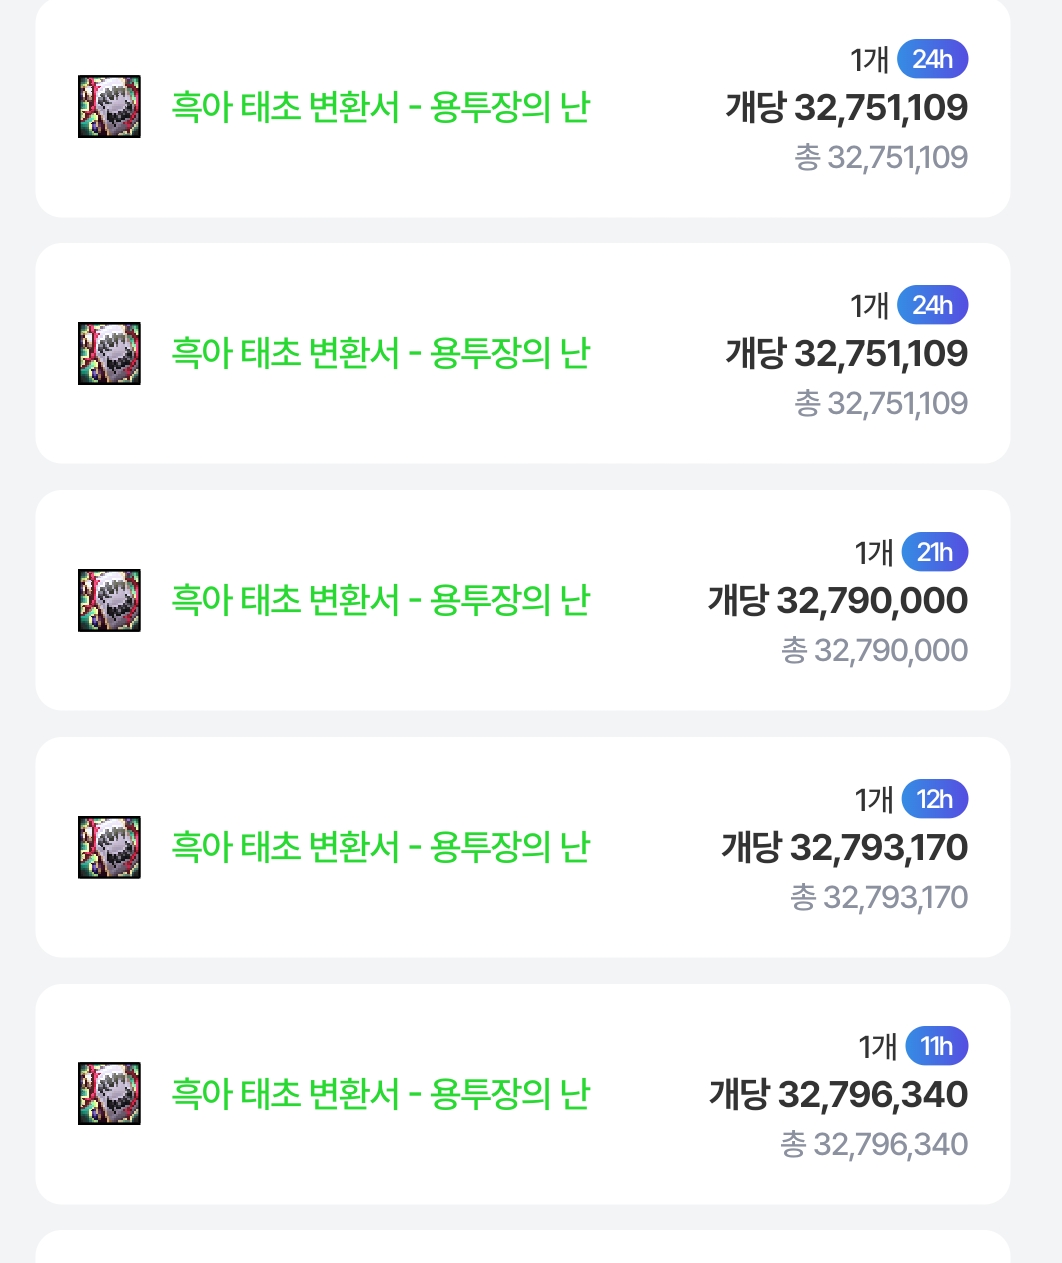
Task: Tap the 1개 quantity beside the 12h badge
Action: pyautogui.click(x=874, y=800)
